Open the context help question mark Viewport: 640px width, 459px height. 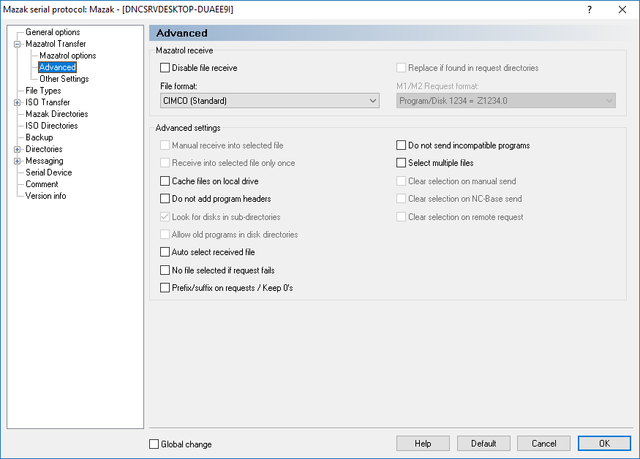[589, 9]
